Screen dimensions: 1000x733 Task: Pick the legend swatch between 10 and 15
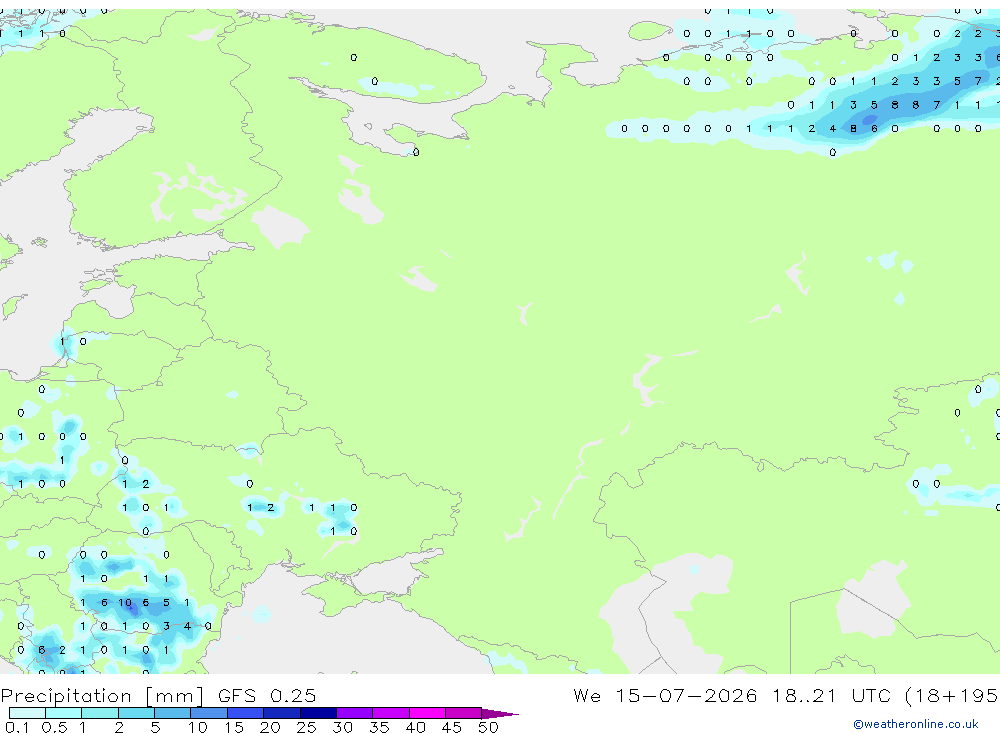pos(209,713)
